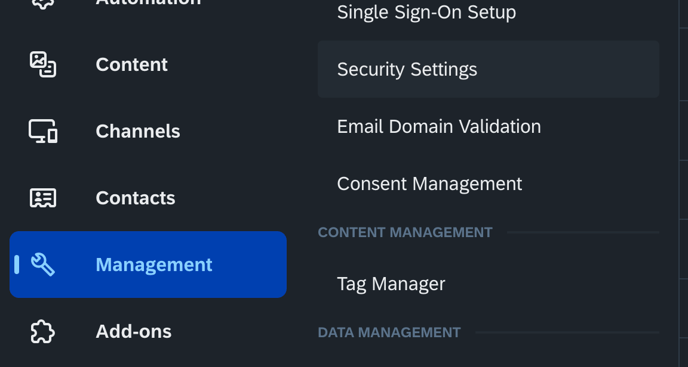Click the Contacts card icon
The height and width of the screenshot is (367, 688).
pyautogui.click(x=43, y=198)
